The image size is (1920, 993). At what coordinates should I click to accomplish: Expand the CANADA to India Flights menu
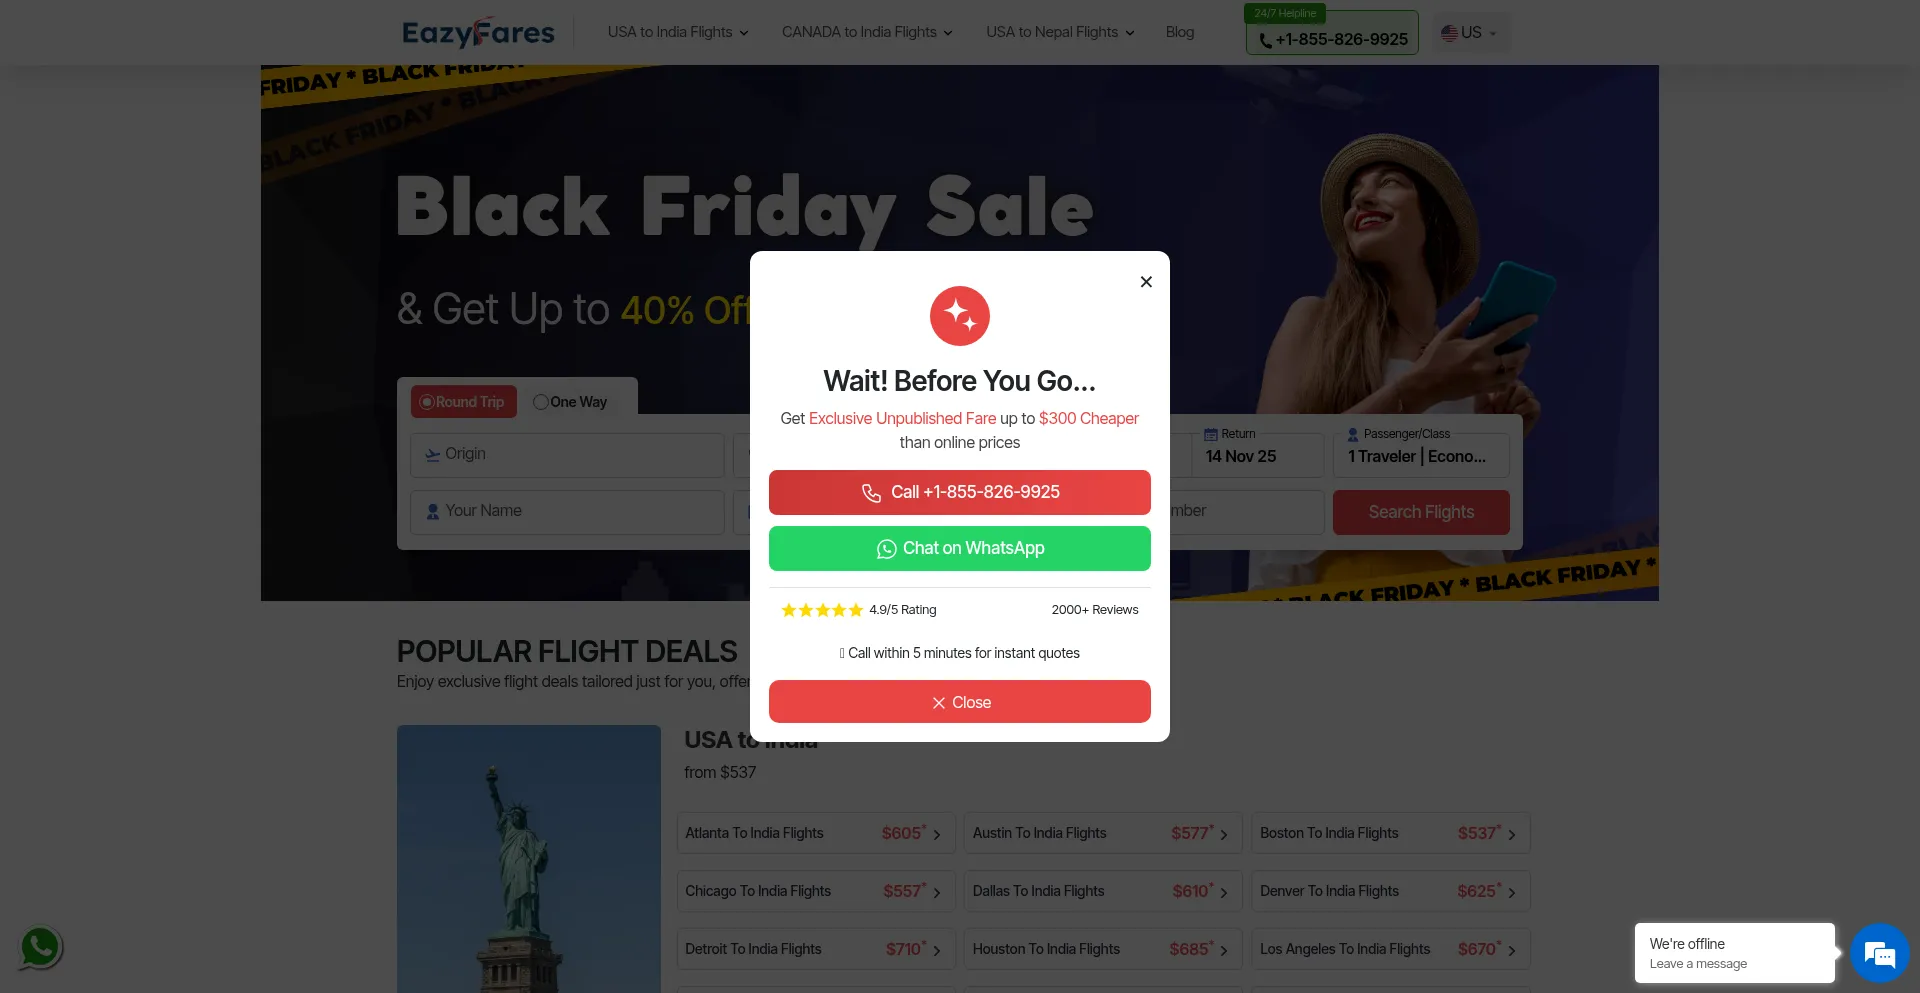click(867, 32)
